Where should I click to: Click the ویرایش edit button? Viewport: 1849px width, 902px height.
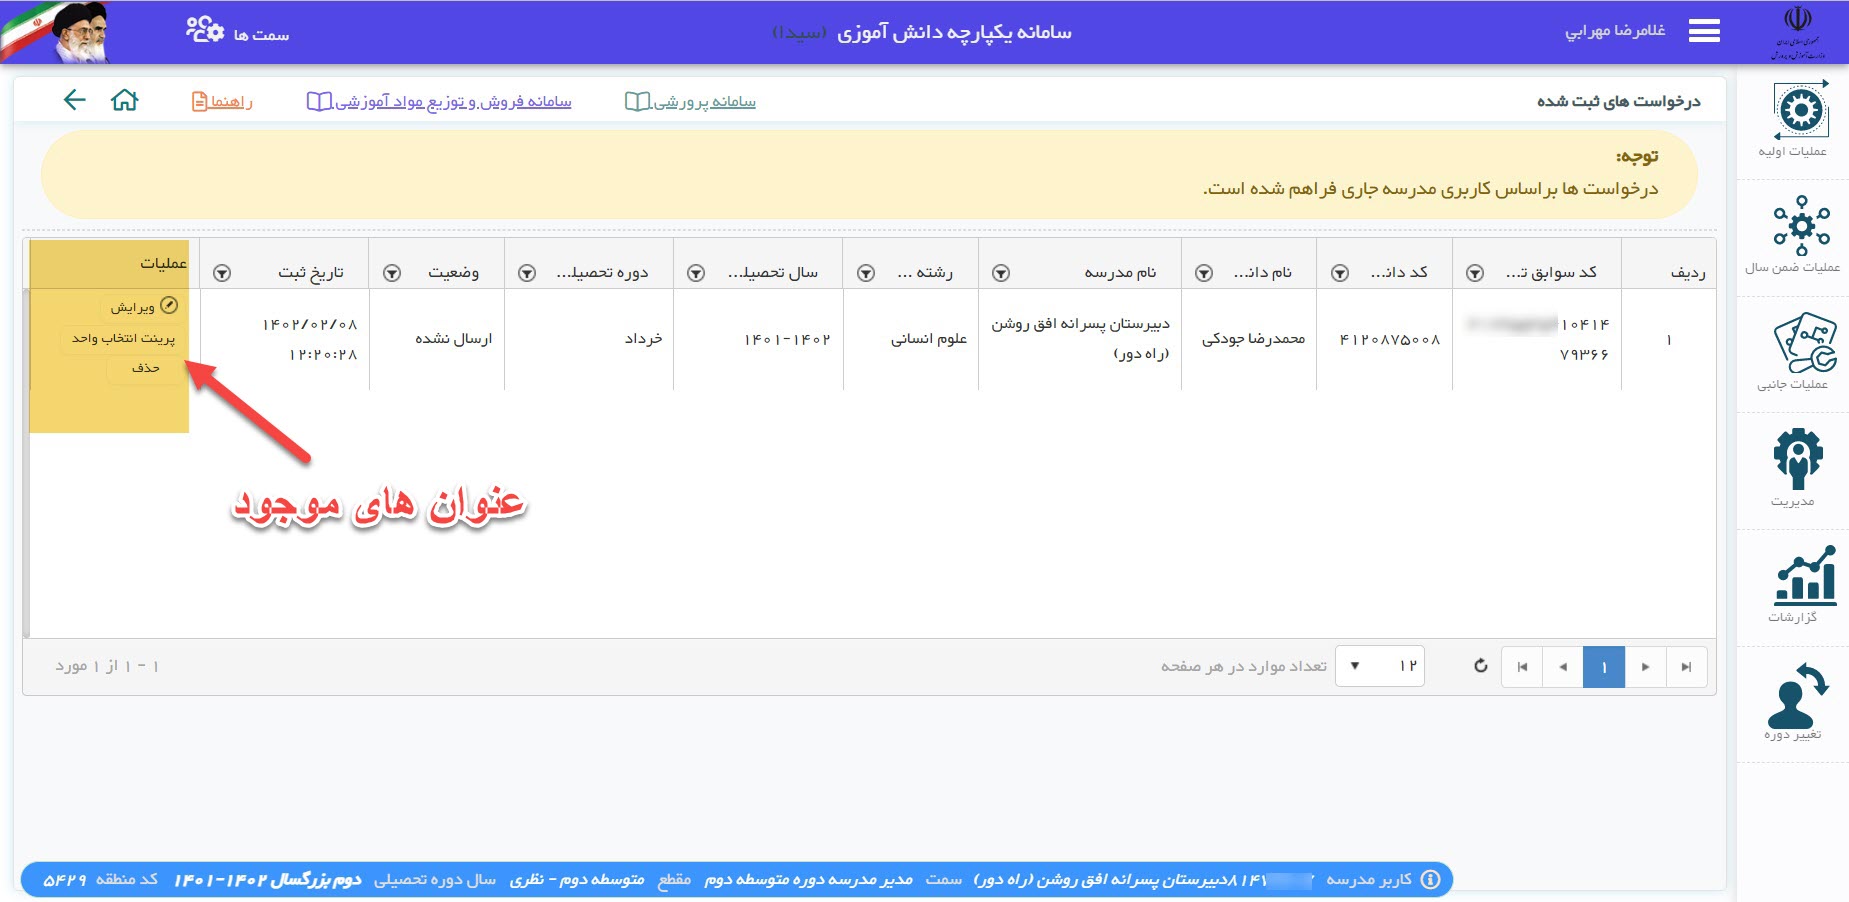[x=143, y=307]
